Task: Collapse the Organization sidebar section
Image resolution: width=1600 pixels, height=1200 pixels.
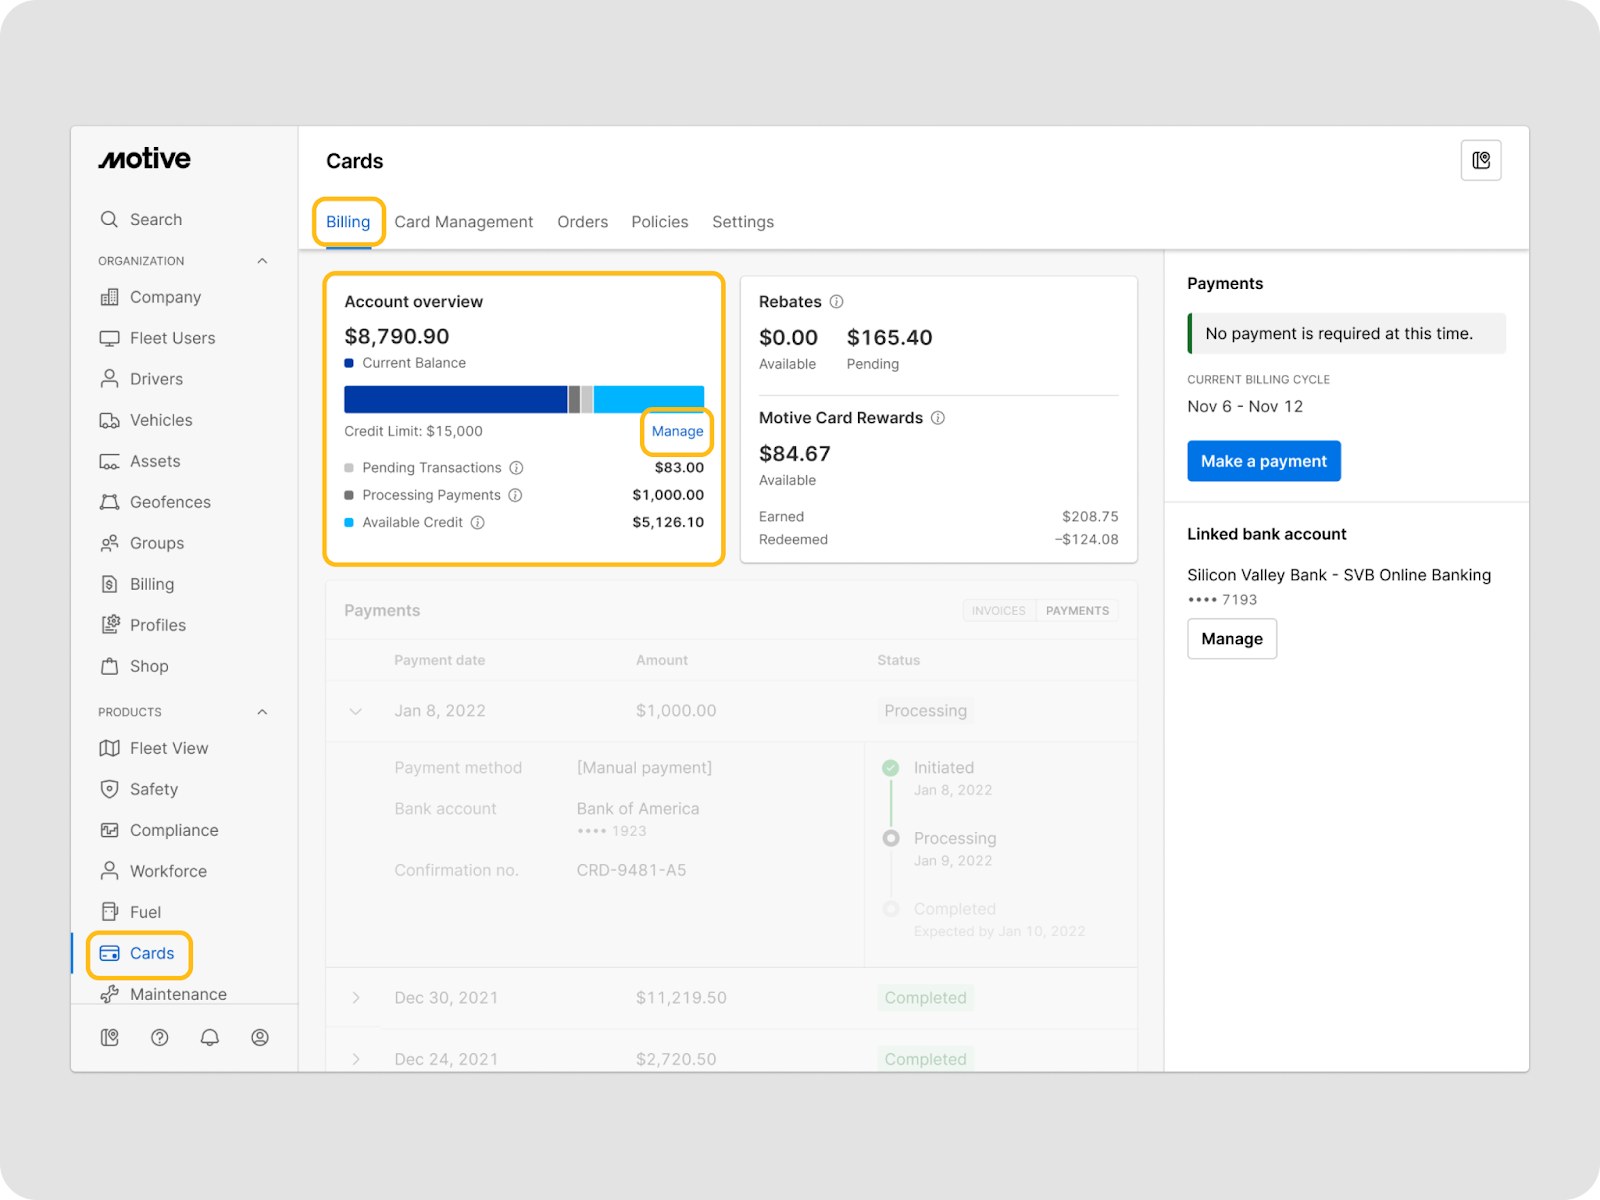Action: [x=262, y=261]
